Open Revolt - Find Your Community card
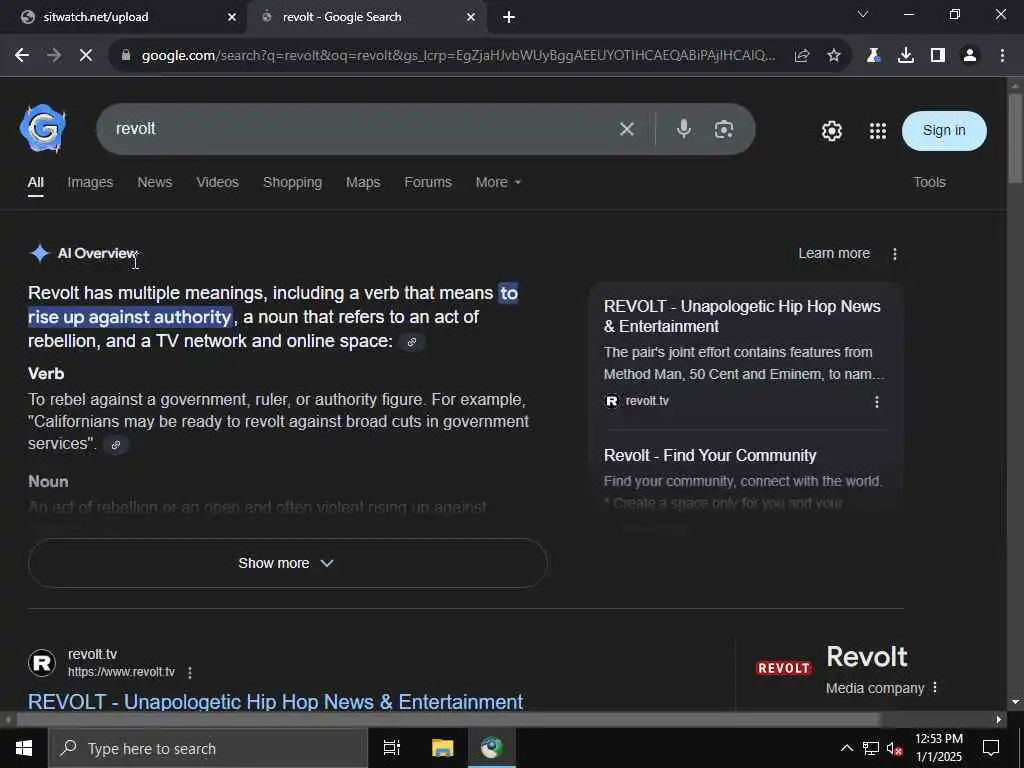Viewport: 1024px width, 768px height. (710, 455)
